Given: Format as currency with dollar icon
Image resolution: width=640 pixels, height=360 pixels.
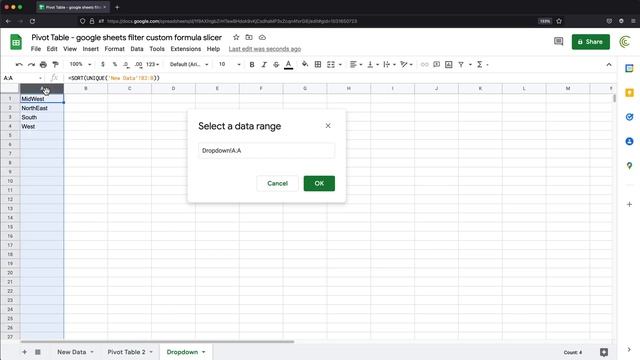Looking at the screenshot, I should 103,64.
